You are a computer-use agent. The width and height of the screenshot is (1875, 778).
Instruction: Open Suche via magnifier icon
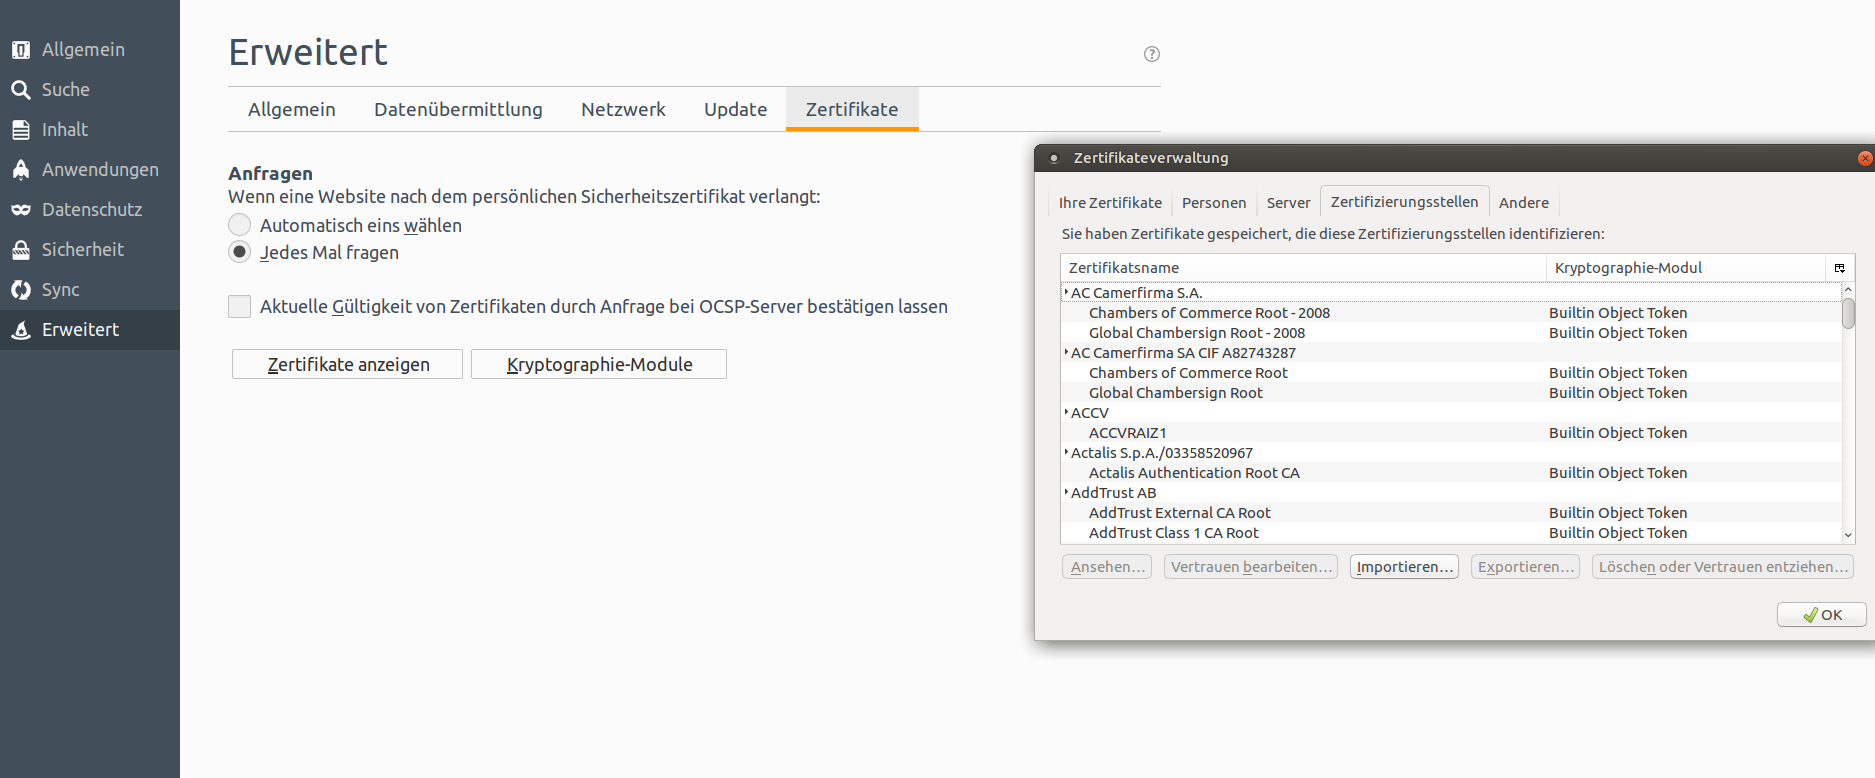pos(21,90)
